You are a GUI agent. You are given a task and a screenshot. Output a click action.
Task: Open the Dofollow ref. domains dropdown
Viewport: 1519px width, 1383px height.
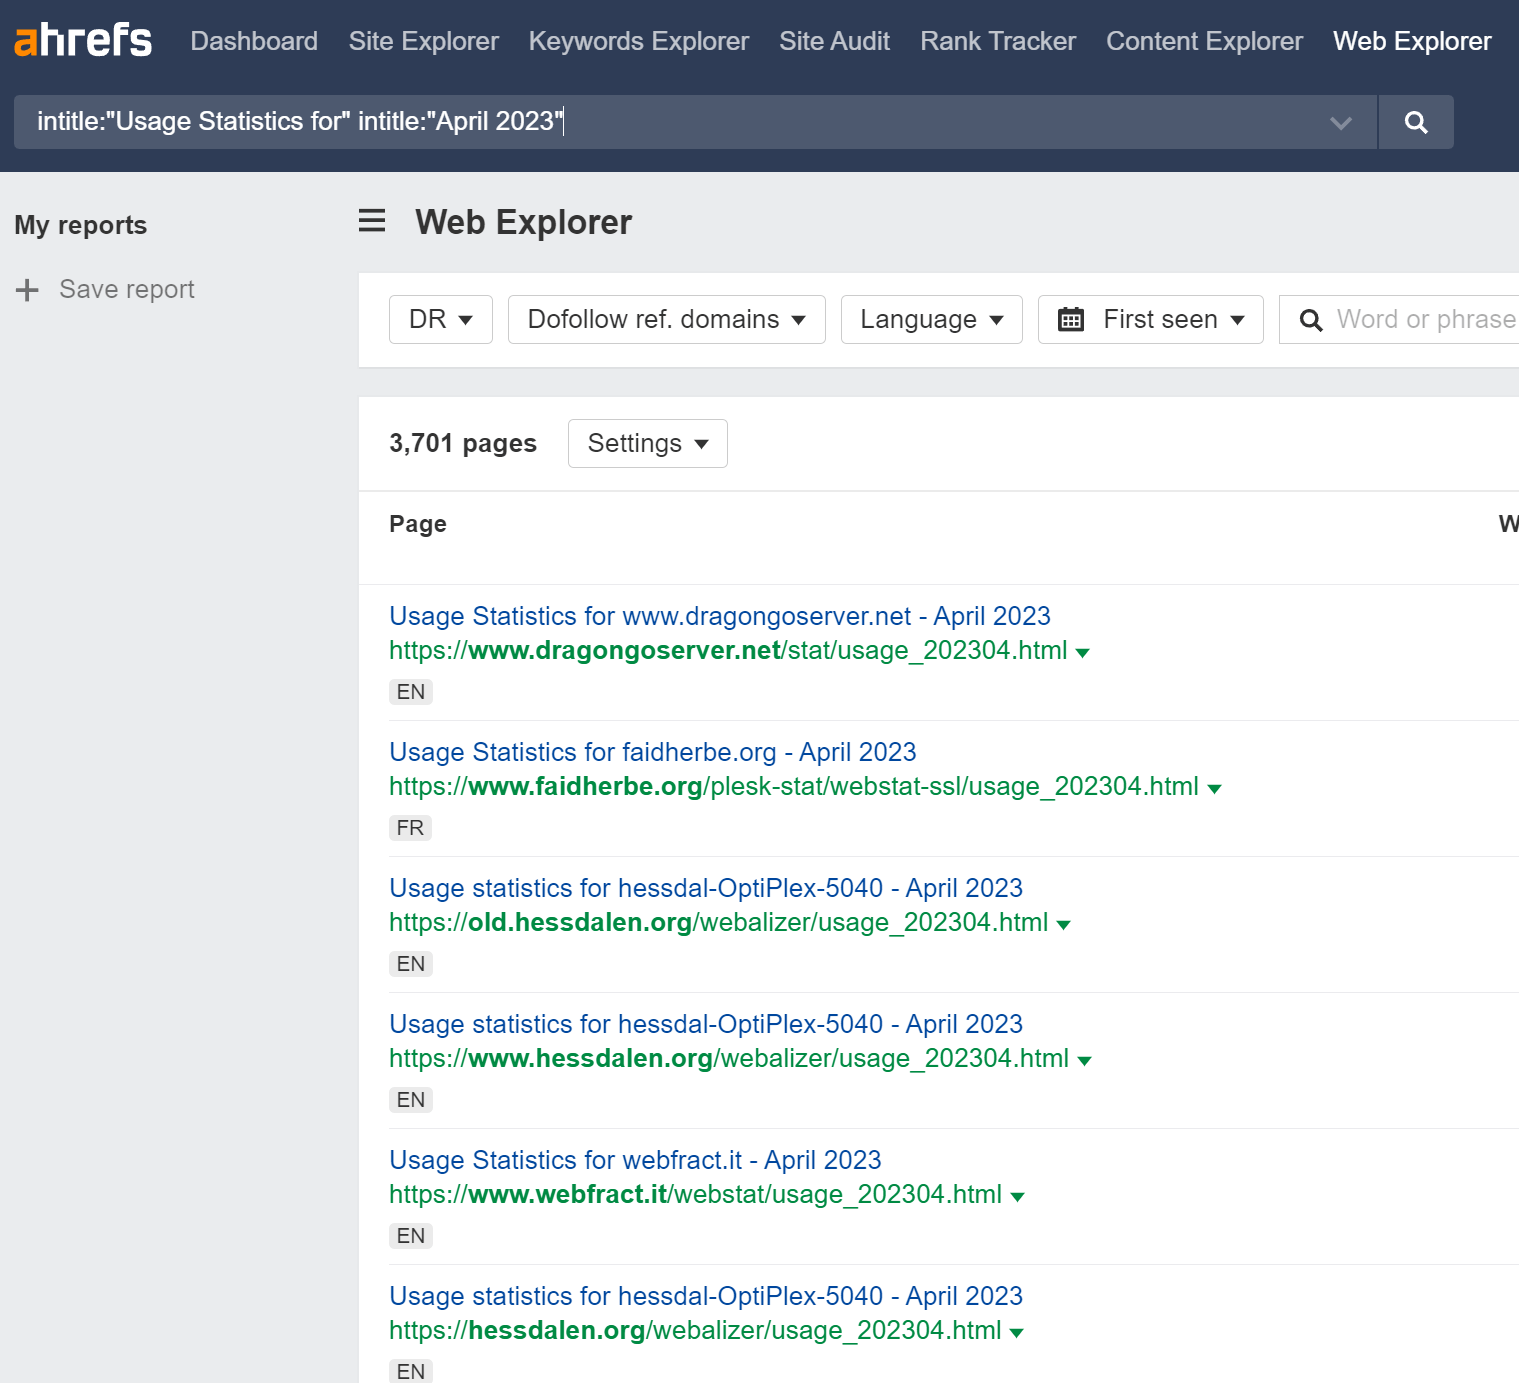(665, 319)
